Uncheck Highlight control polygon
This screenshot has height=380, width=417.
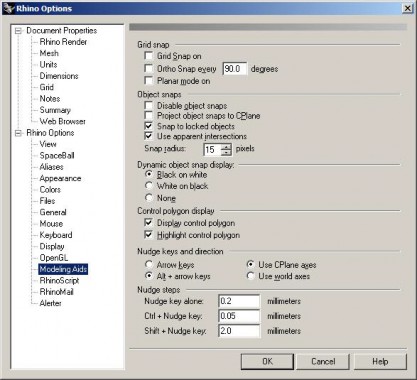pyautogui.click(x=148, y=235)
